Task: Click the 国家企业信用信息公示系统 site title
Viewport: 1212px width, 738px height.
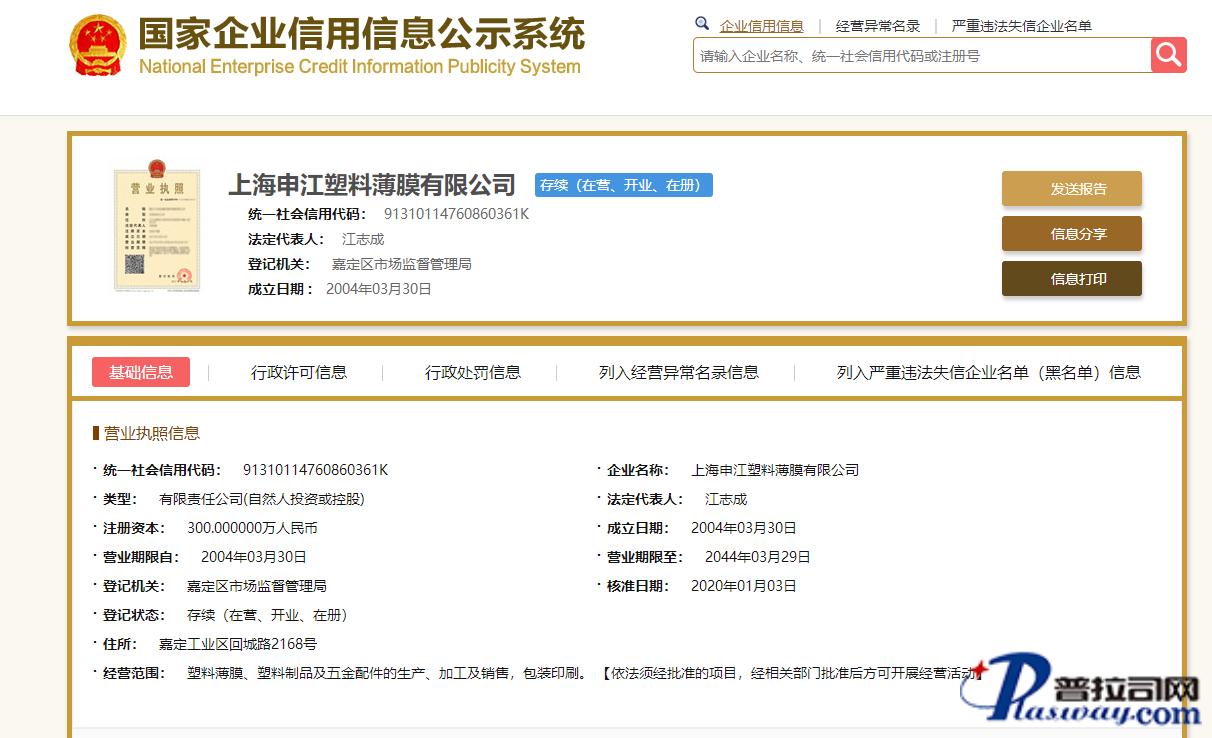Action: coord(360,35)
